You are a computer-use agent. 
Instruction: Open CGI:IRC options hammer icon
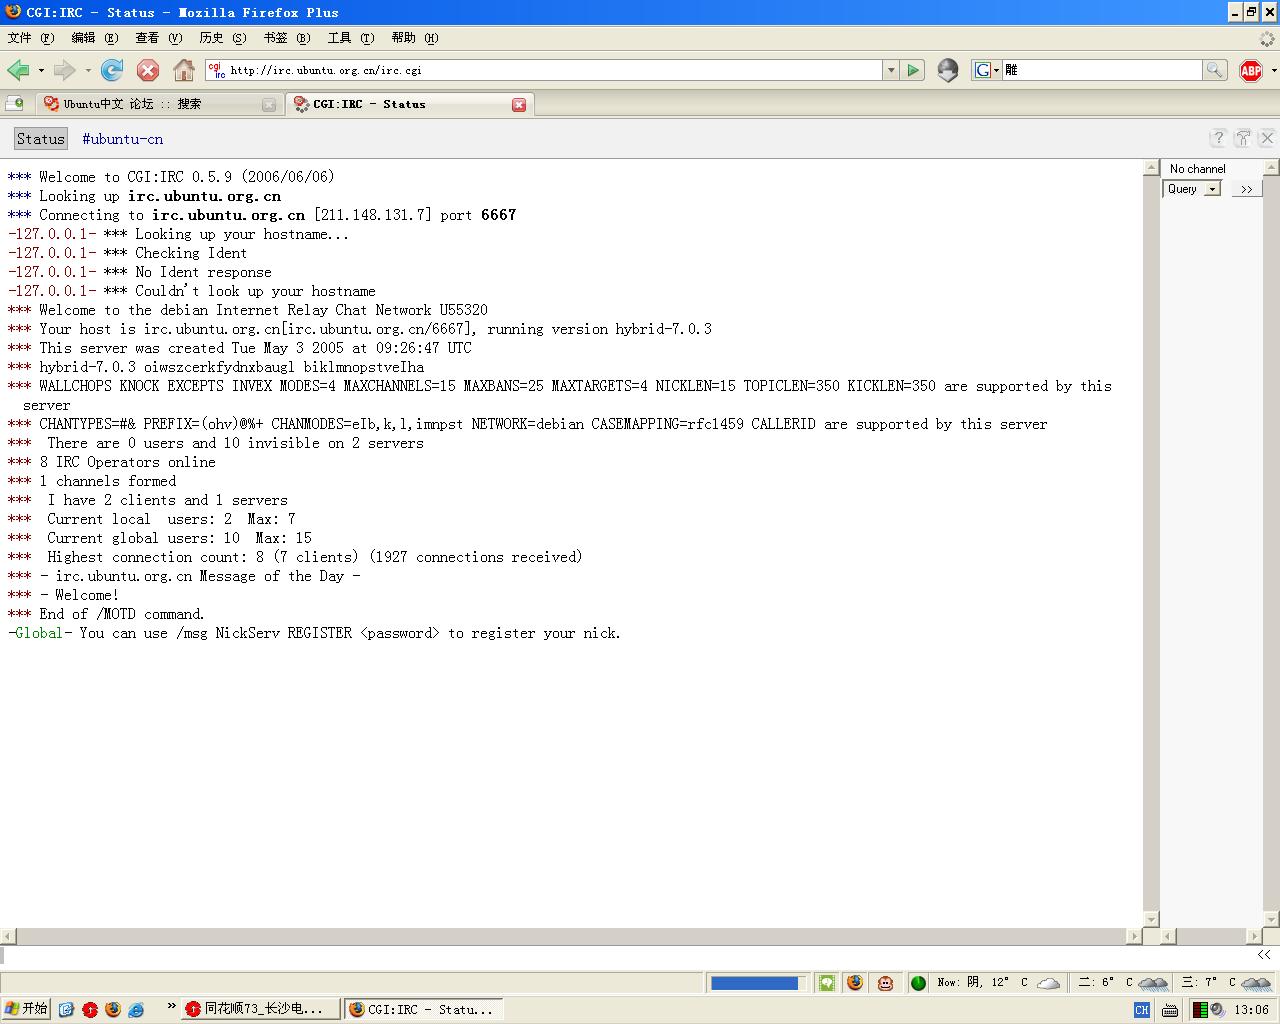coord(1243,138)
